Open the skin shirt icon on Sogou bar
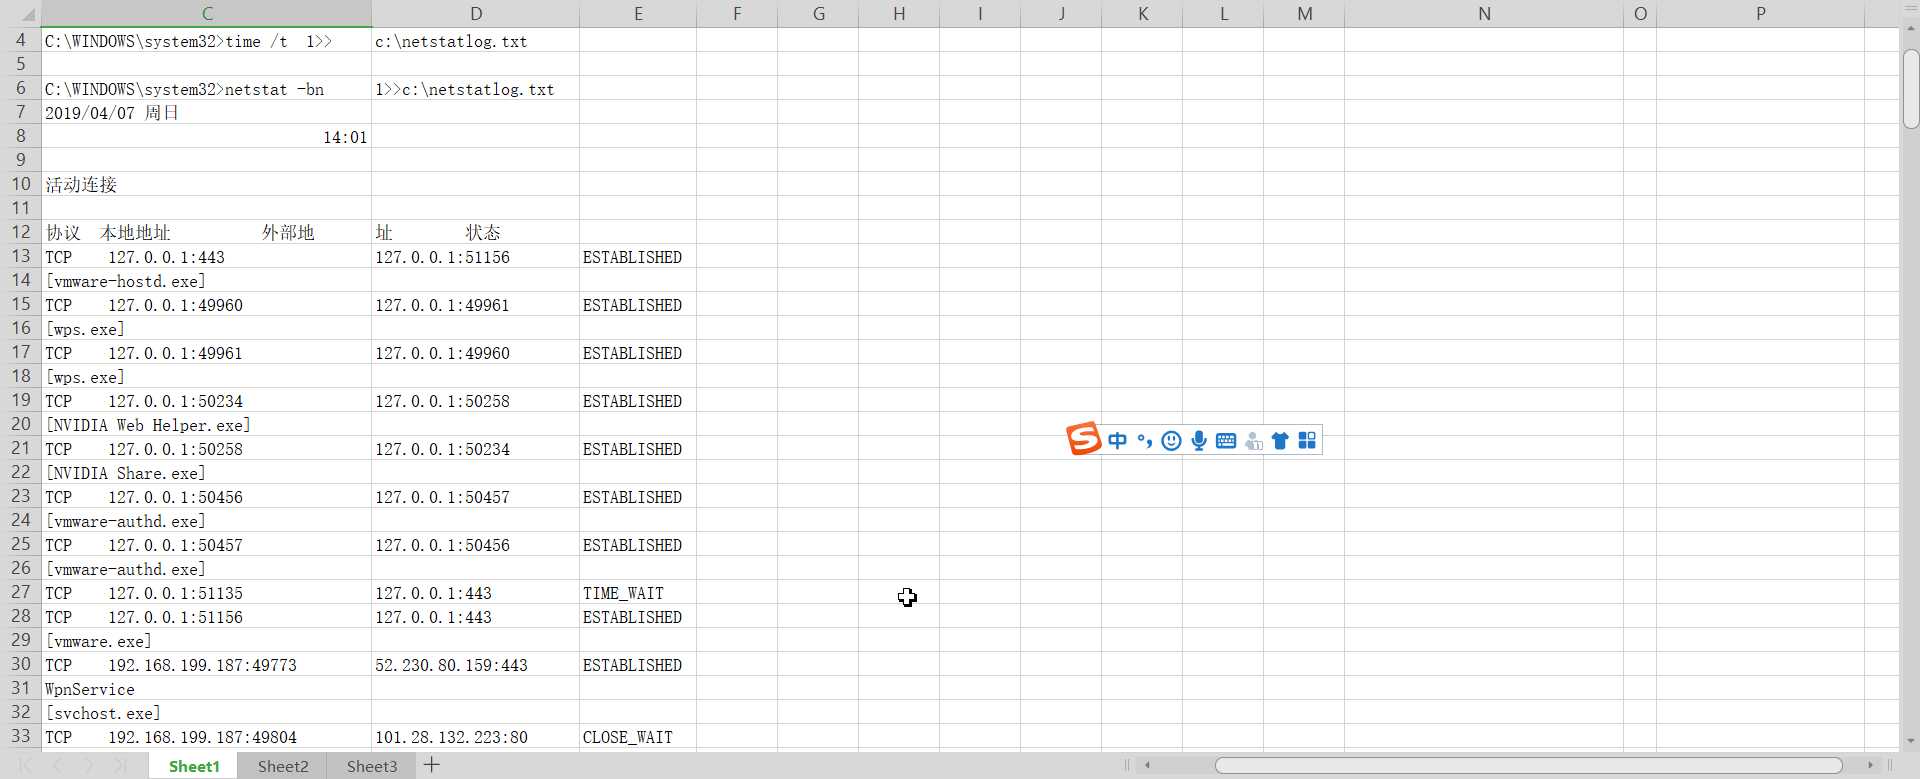 (1280, 441)
